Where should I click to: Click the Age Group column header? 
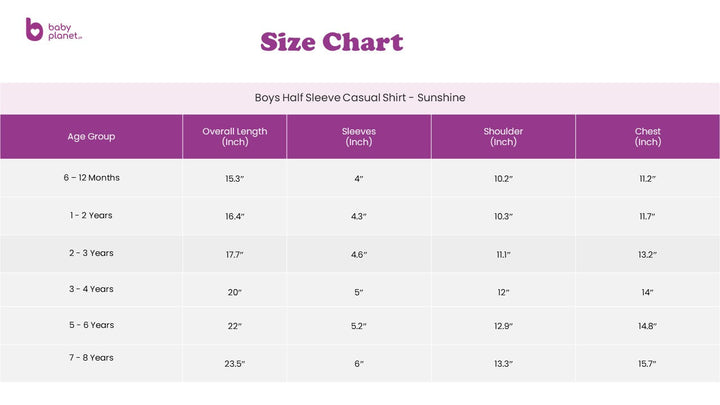point(91,136)
